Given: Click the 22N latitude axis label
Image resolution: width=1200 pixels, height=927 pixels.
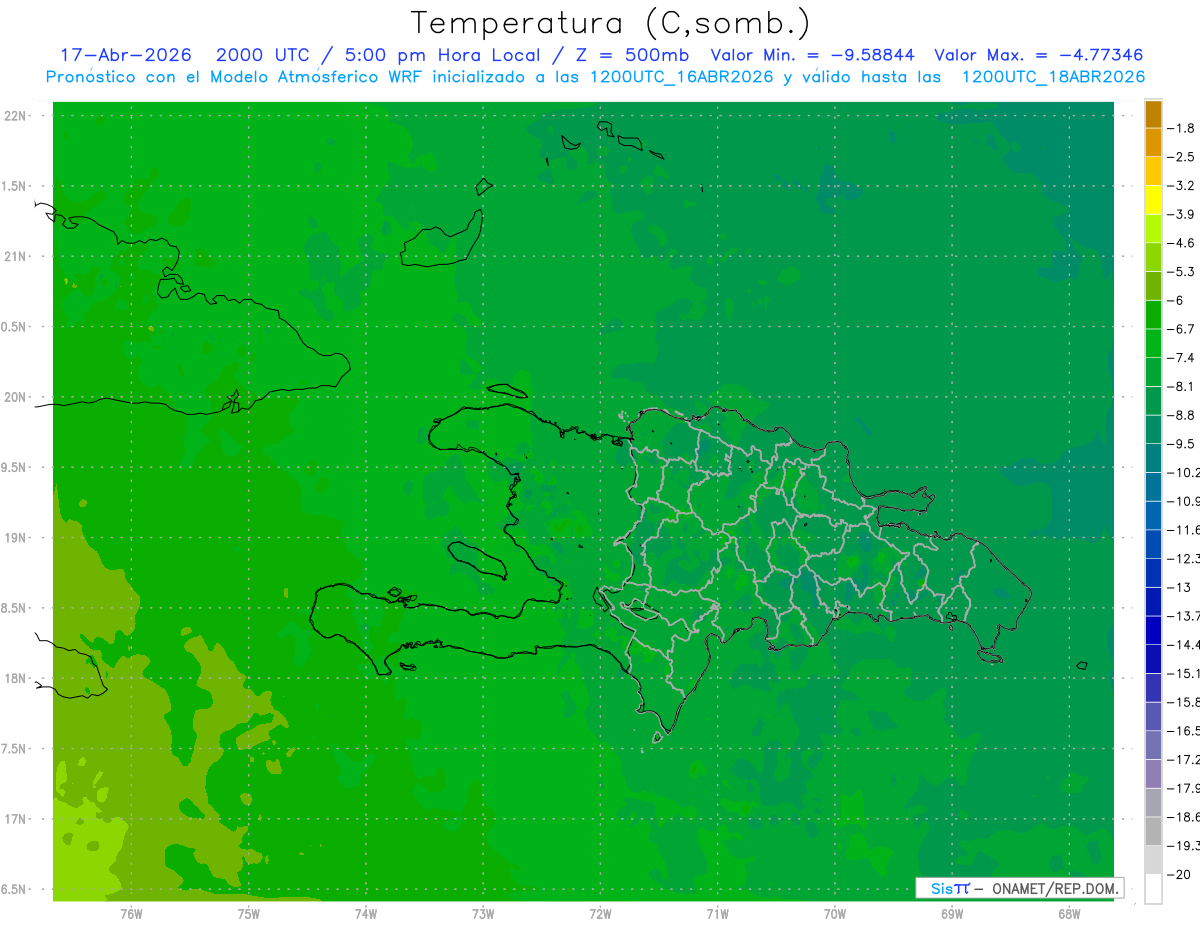Looking at the screenshot, I should [x=17, y=115].
